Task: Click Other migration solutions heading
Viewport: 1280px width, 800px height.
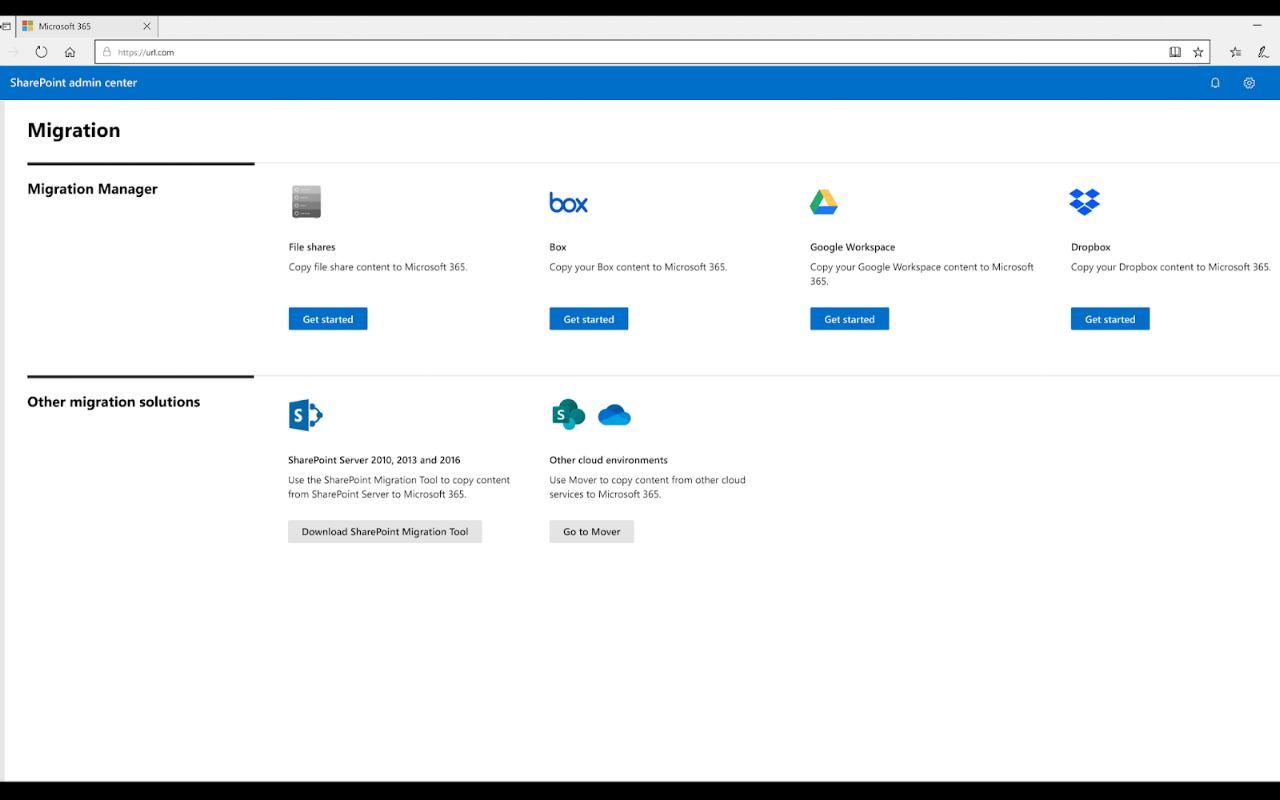Action: 113,402
